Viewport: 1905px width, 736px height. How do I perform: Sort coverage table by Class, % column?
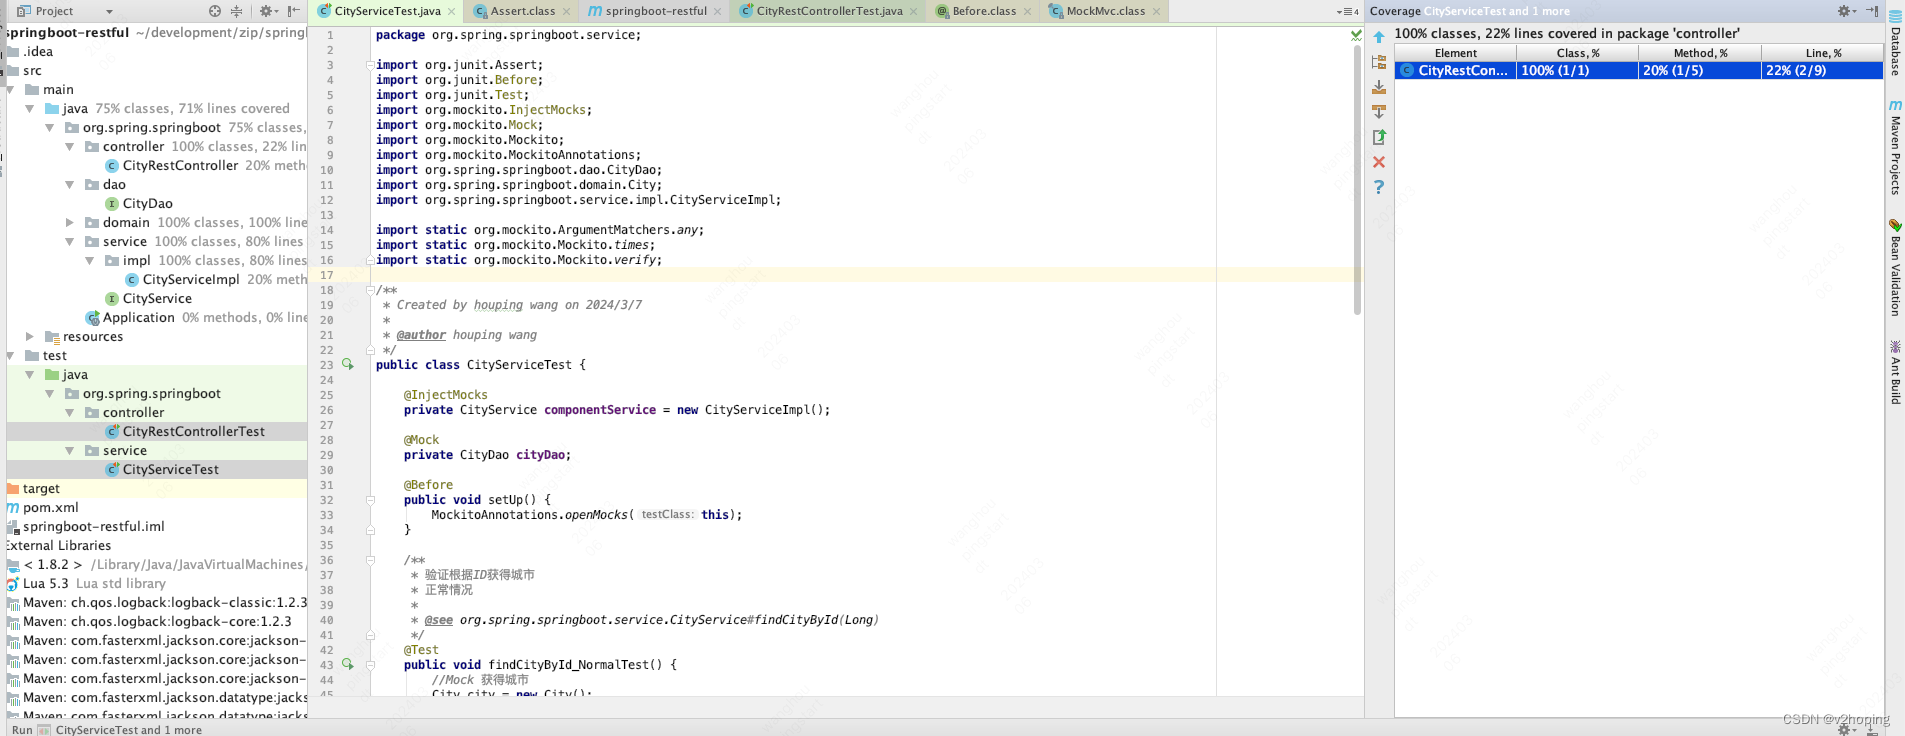click(x=1577, y=53)
